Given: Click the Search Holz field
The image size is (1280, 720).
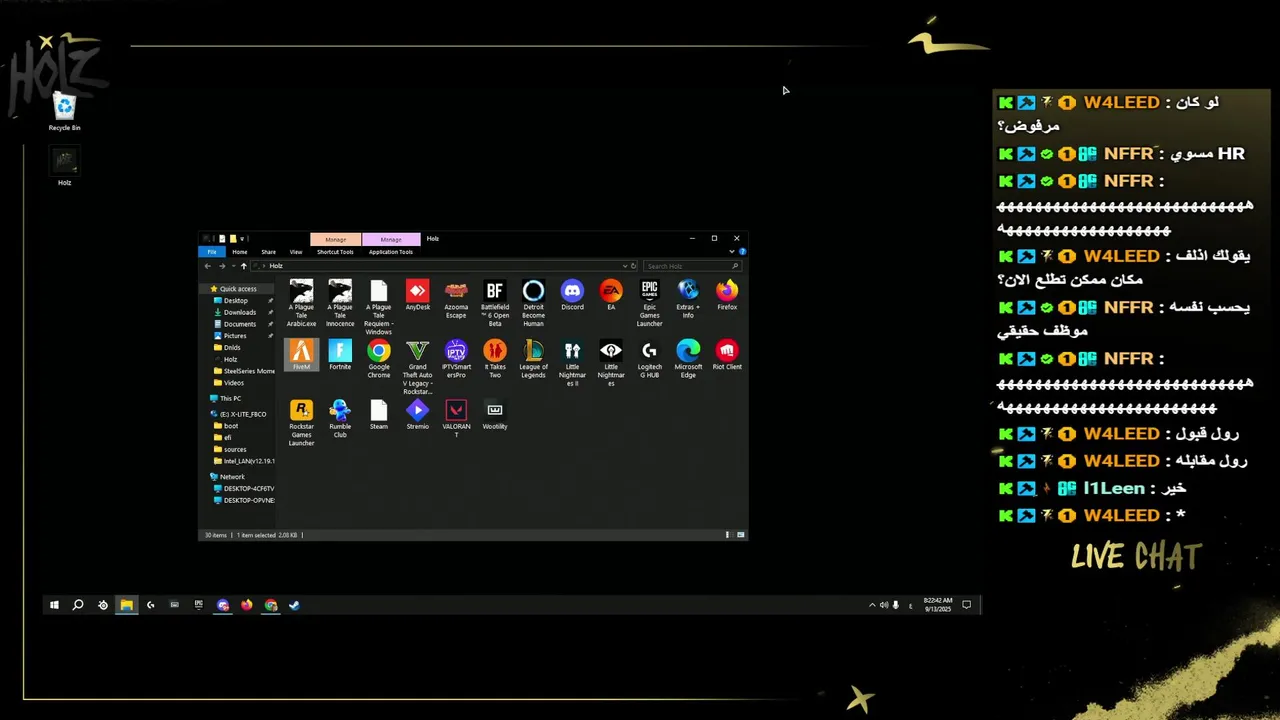Looking at the screenshot, I should coord(692,266).
